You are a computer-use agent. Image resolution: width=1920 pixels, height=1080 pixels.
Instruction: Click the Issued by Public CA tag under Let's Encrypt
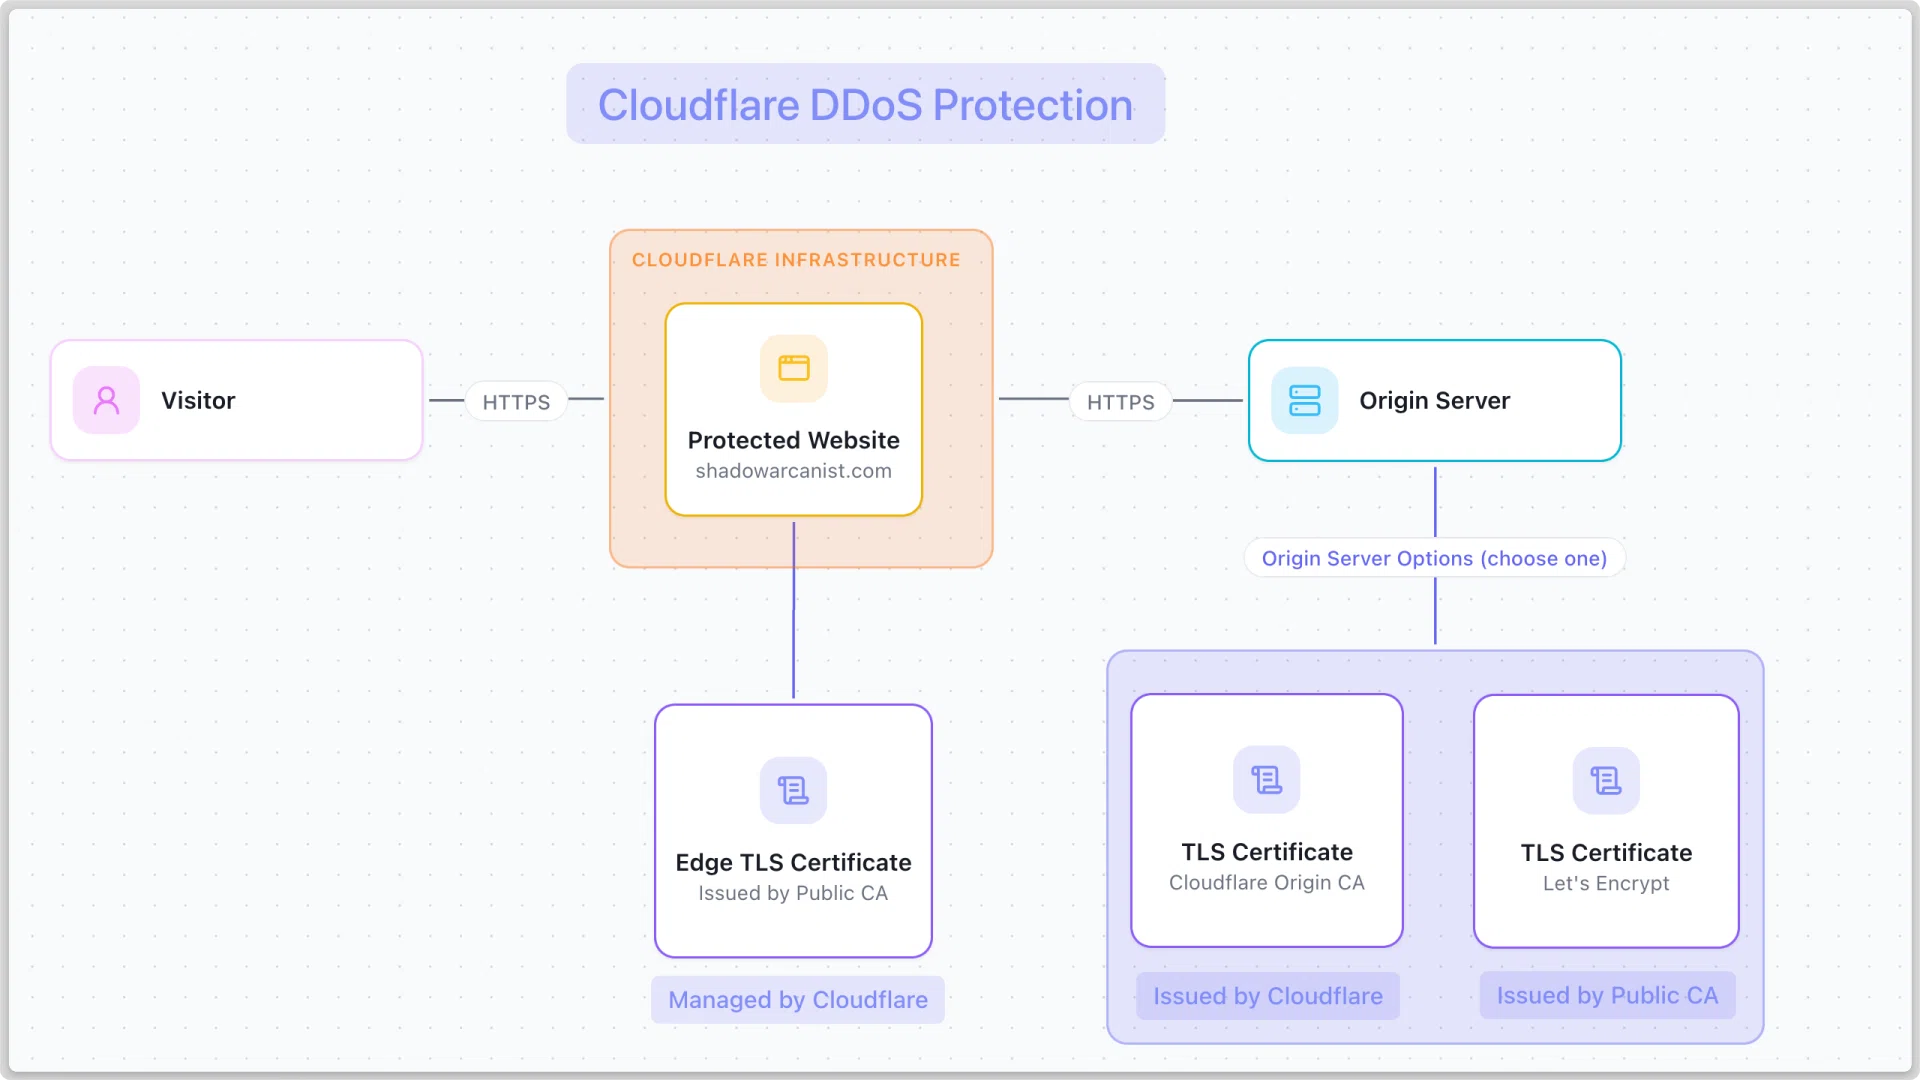click(1608, 995)
